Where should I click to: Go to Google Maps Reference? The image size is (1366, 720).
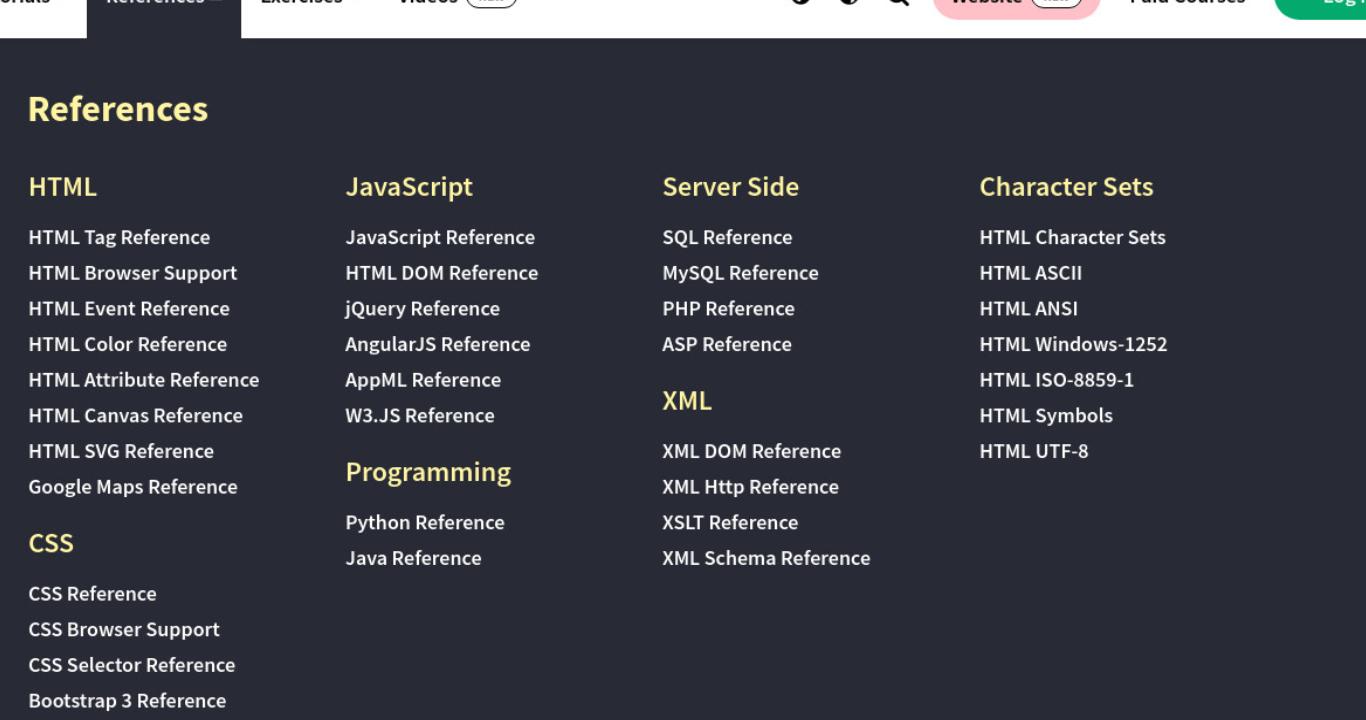(x=133, y=487)
